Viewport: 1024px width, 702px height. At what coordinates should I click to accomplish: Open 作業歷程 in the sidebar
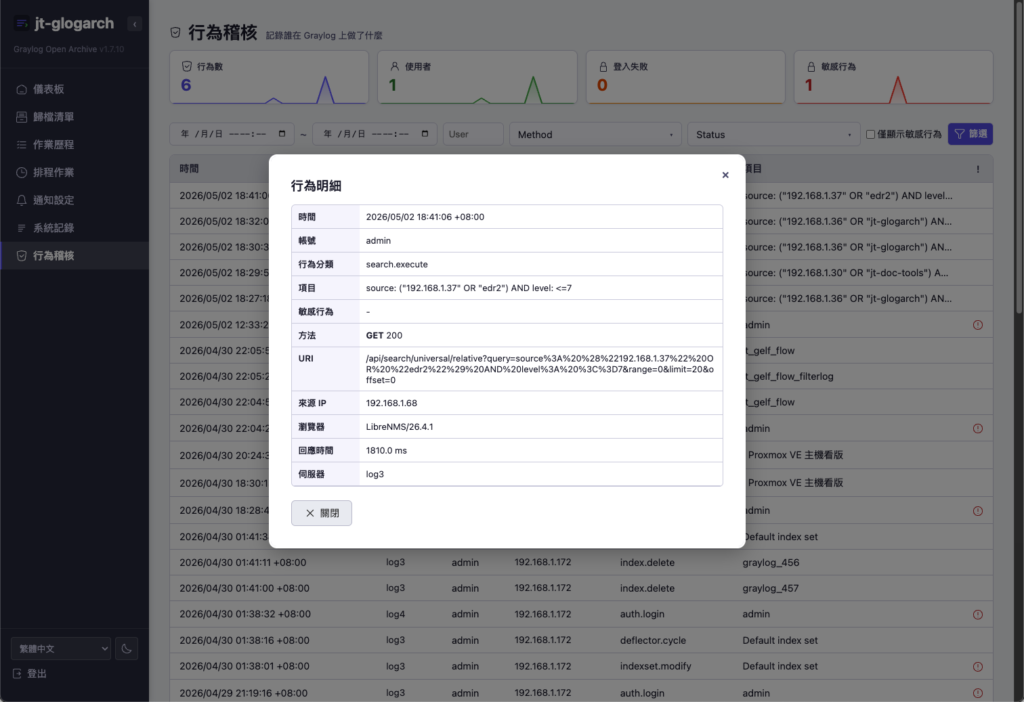74,145
